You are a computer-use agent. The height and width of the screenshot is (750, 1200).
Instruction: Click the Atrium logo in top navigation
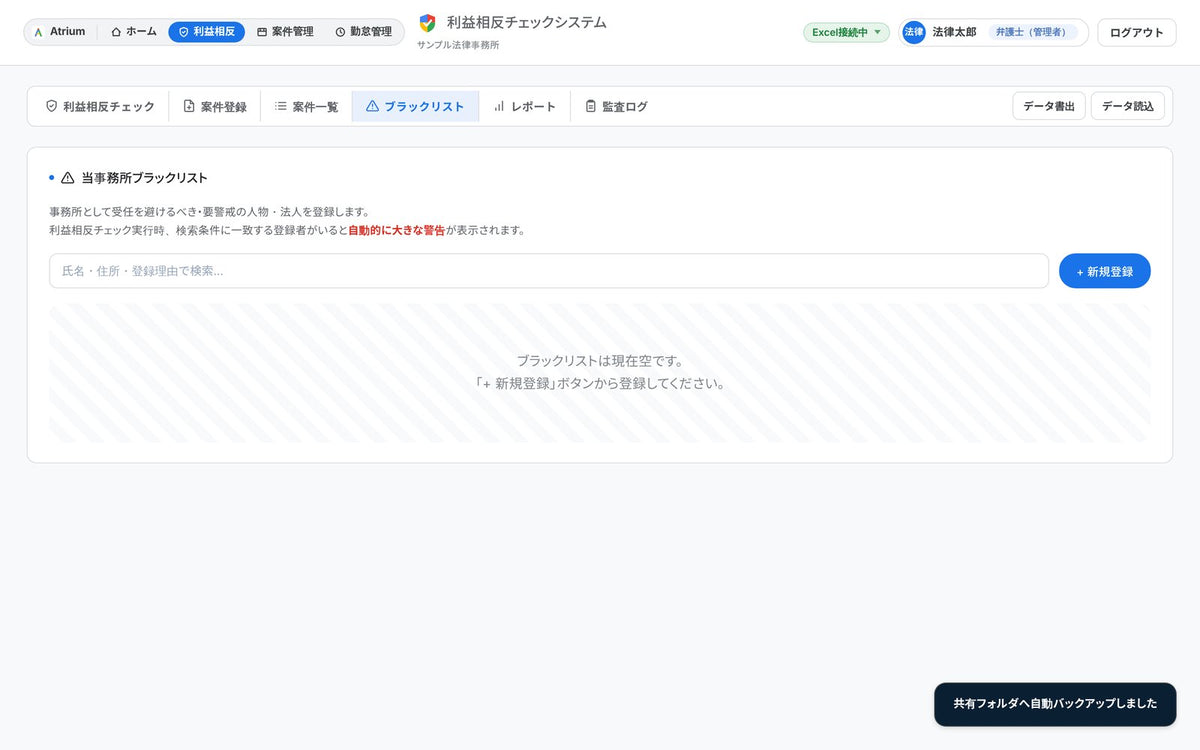pos(60,32)
